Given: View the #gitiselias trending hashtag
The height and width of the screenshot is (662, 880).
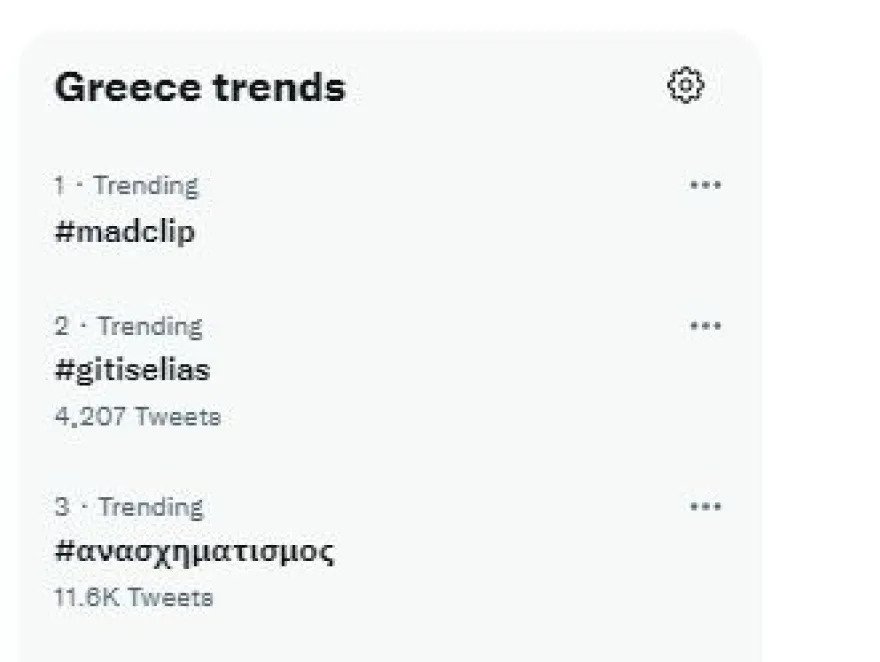Looking at the screenshot, I should point(132,370).
